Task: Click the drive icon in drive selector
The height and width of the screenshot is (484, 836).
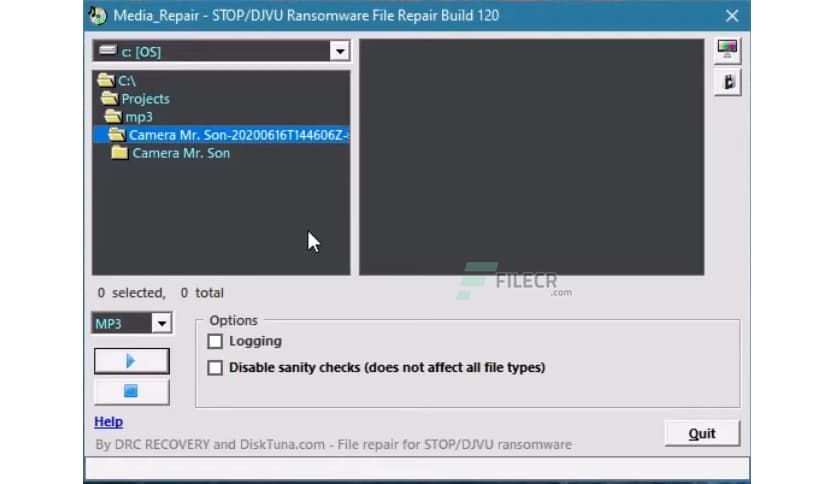Action: point(108,51)
